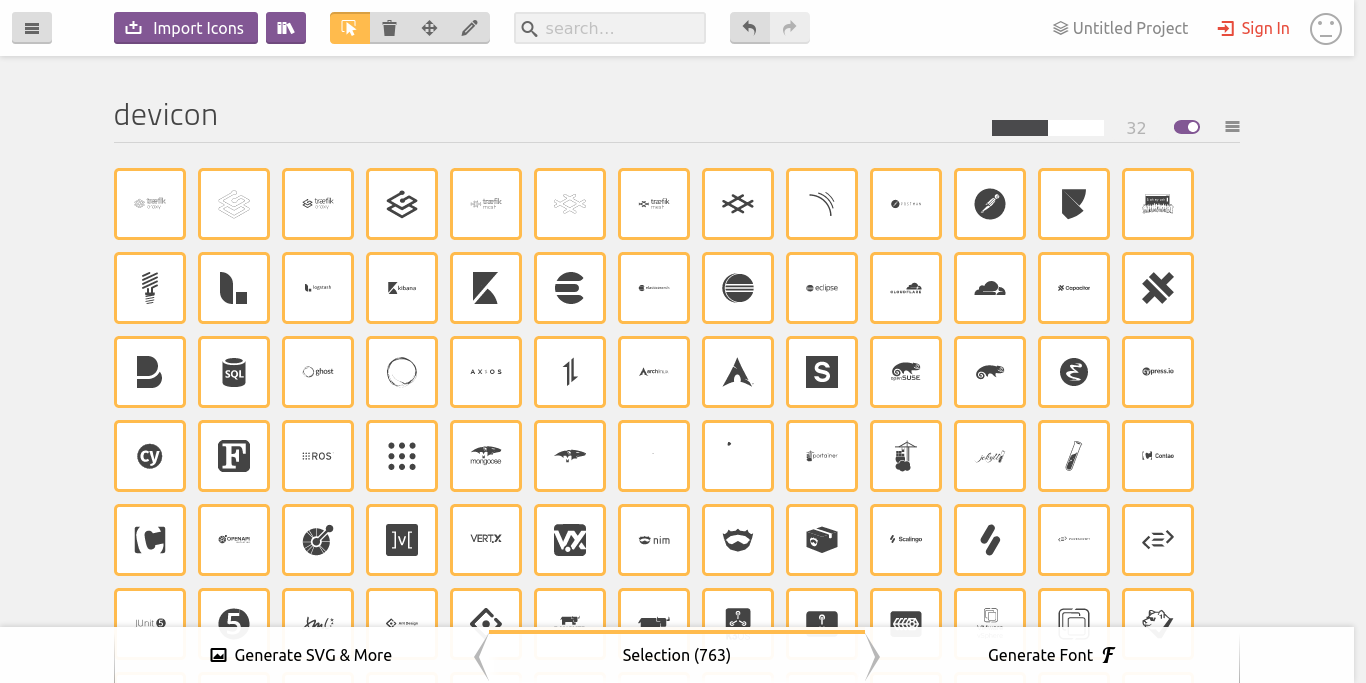Screen dimensions: 1366x683
Task: Deselect the AXIOS wordmark icon
Action: (x=486, y=372)
